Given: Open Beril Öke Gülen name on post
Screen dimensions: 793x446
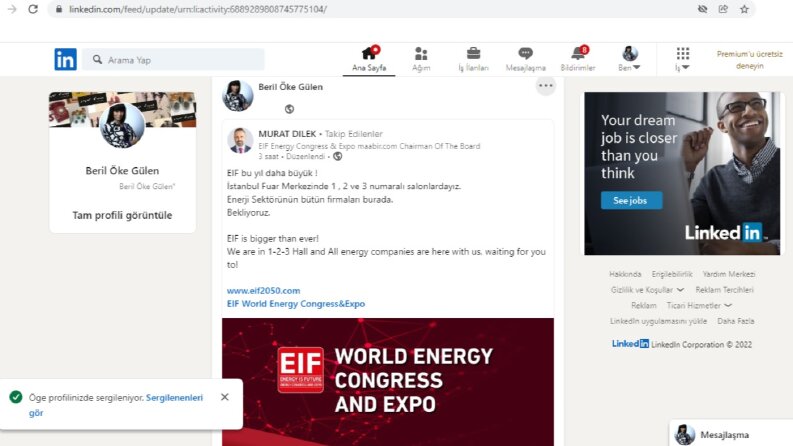Looking at the screenshot, I should (290, 87).
